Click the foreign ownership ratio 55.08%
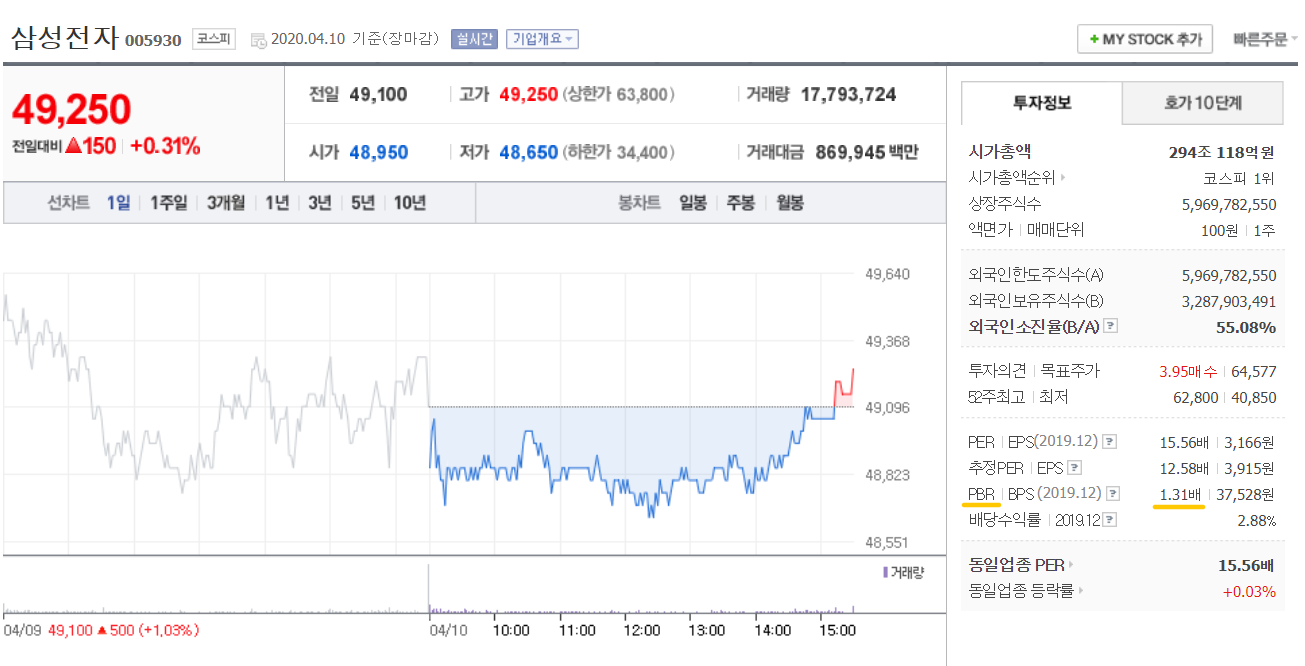 (x=1246, y=327)
